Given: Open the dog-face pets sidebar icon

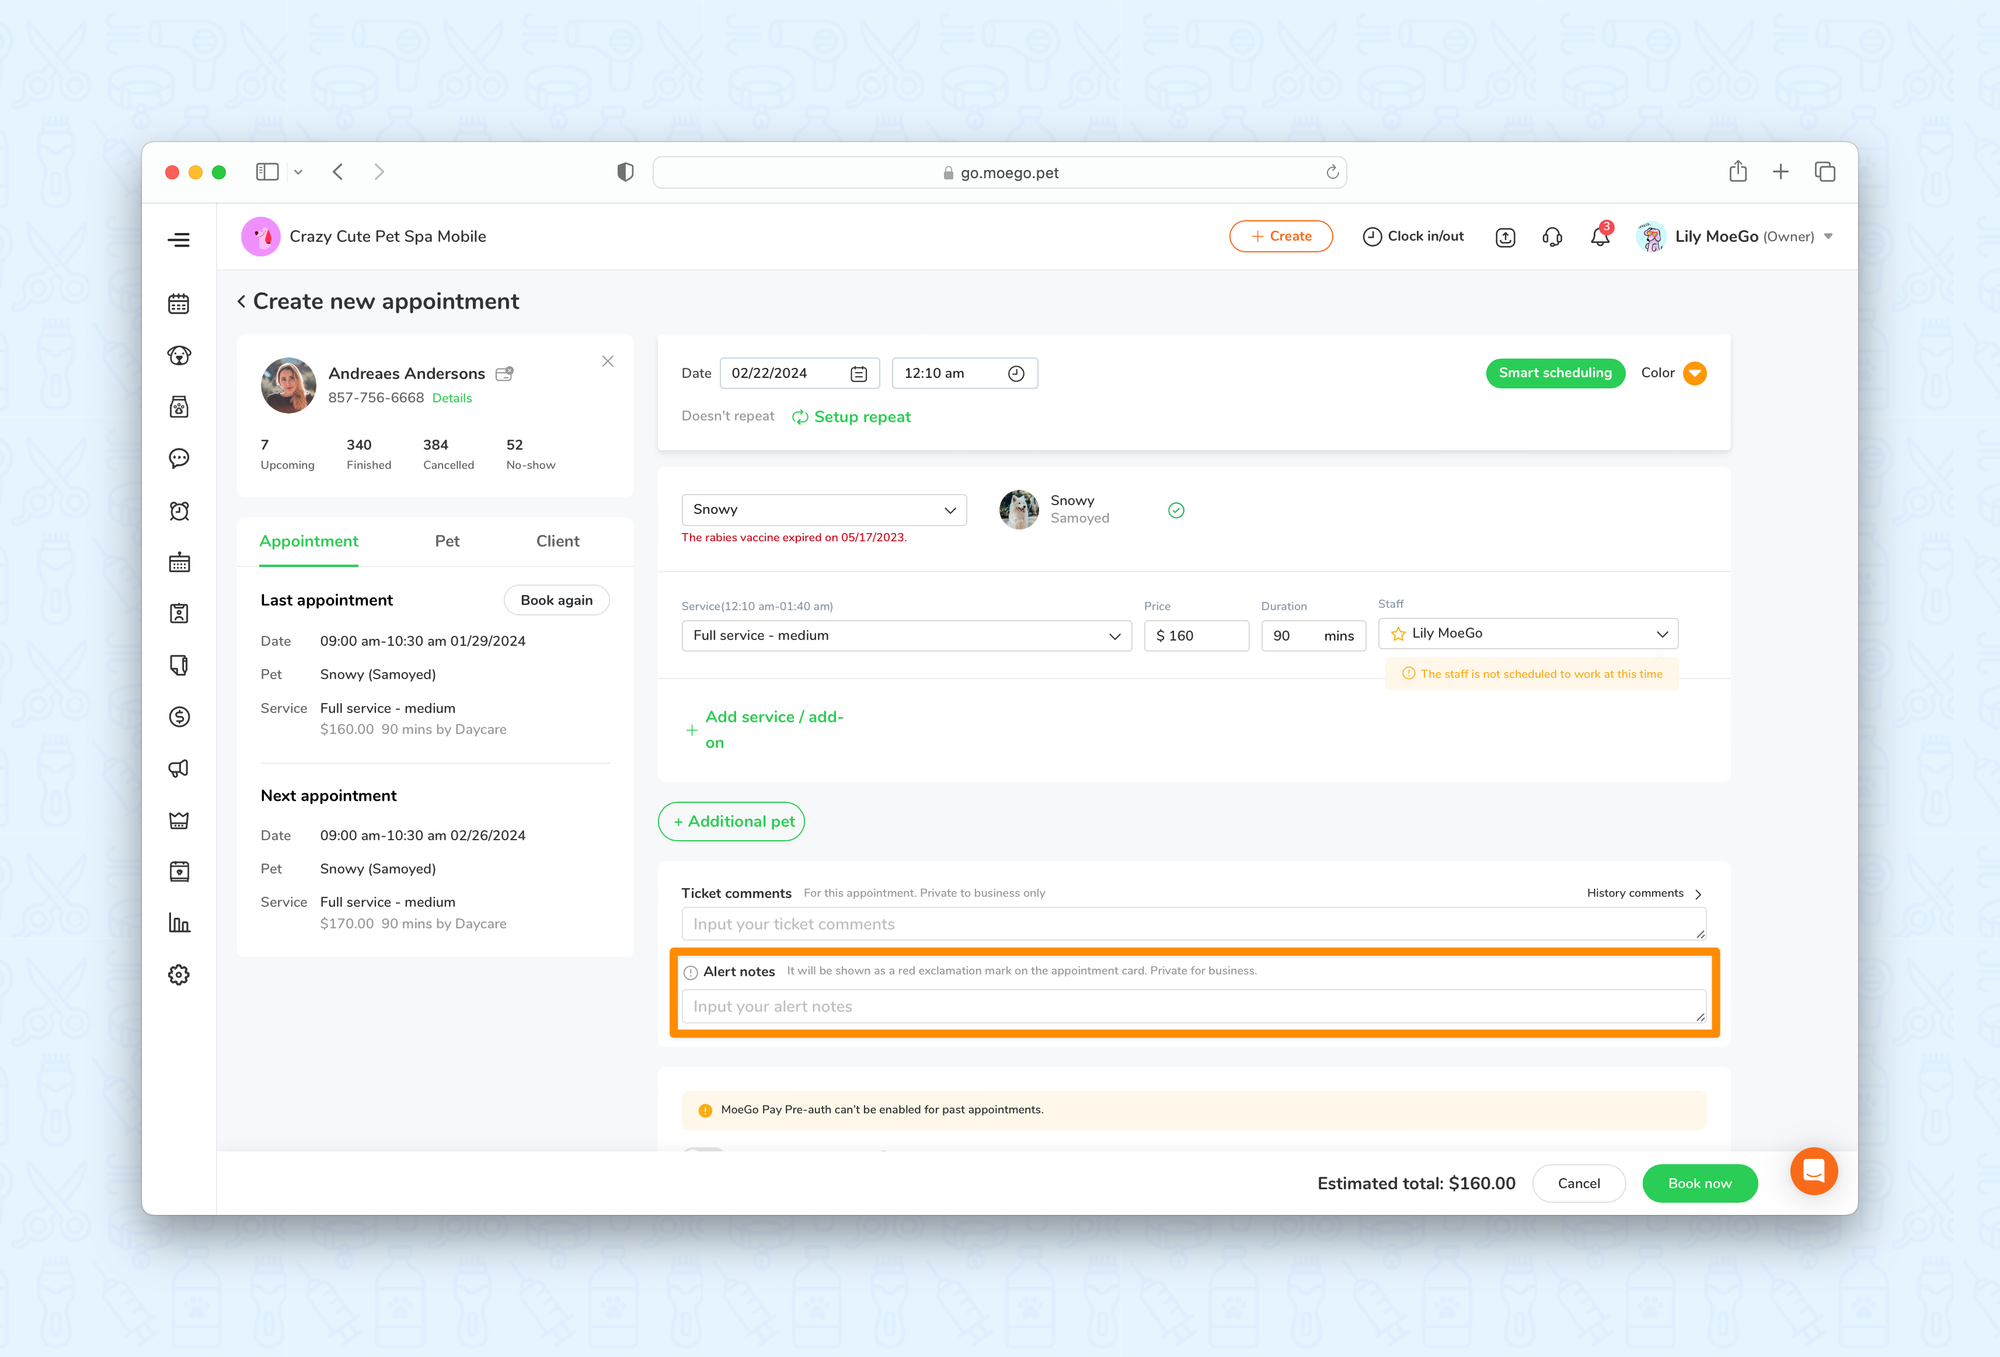Looking at the screenshot, I should 179,356.
